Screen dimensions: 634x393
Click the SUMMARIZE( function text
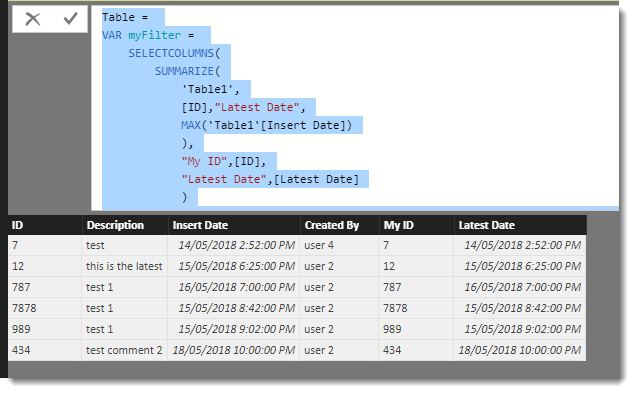[x=188, y=72]
